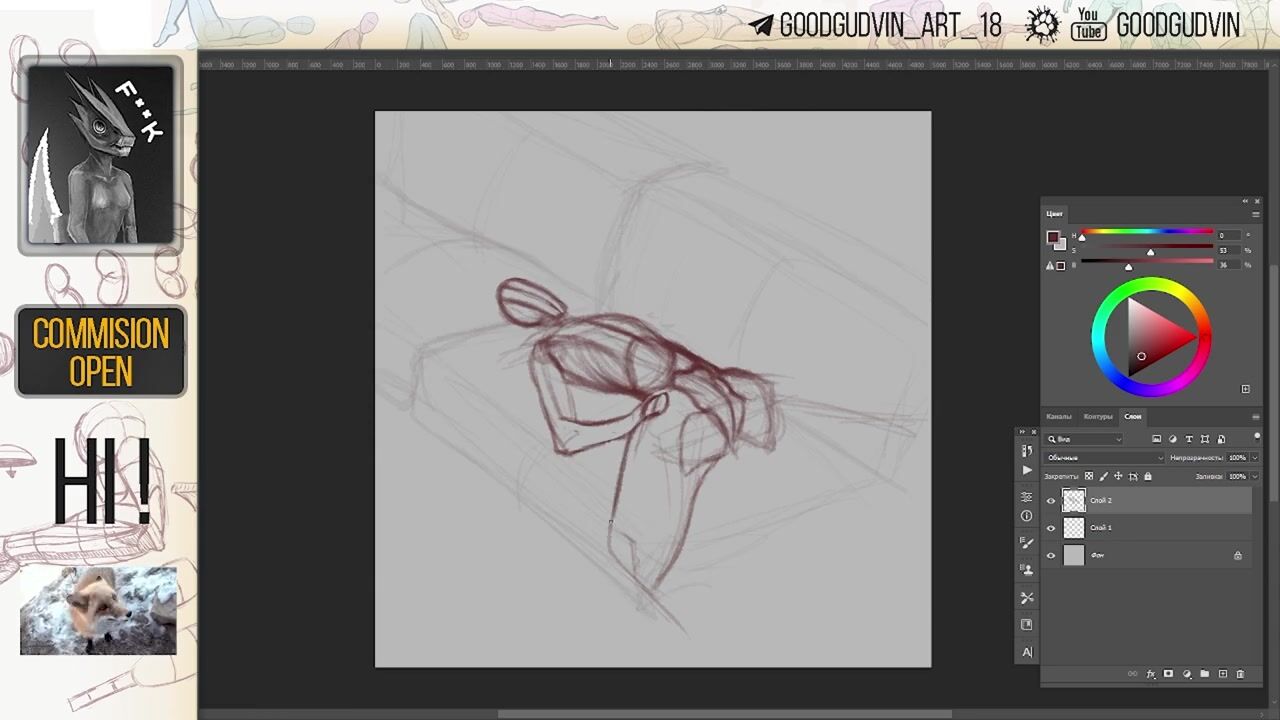The width and height of the screenshot is (1280, 720).
Task: Open the Brush Settings panel icon
Action: [1027, 543]
